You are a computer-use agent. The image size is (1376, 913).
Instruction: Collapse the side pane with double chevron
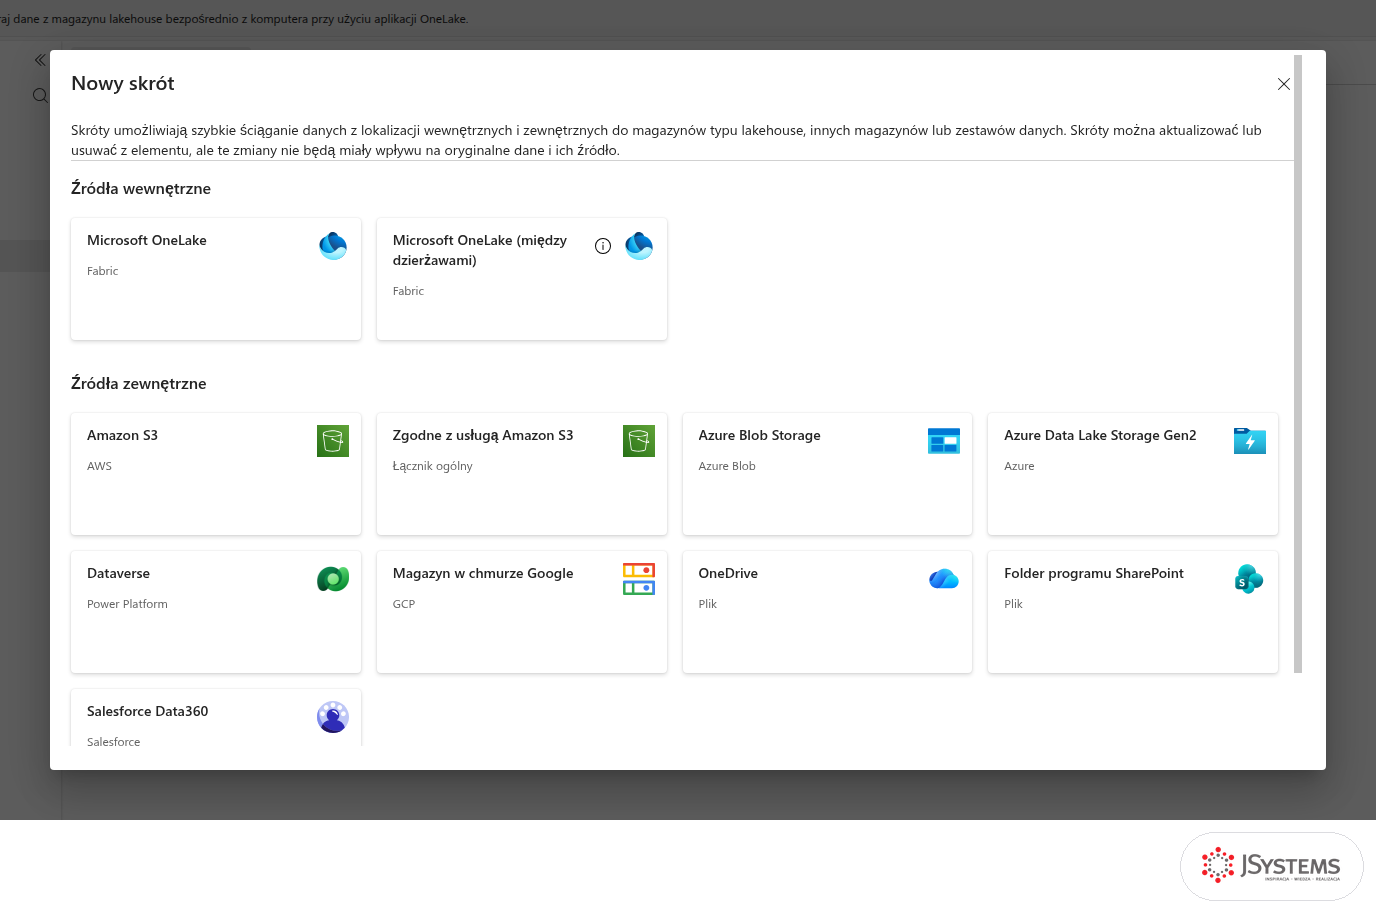point(40,60)
